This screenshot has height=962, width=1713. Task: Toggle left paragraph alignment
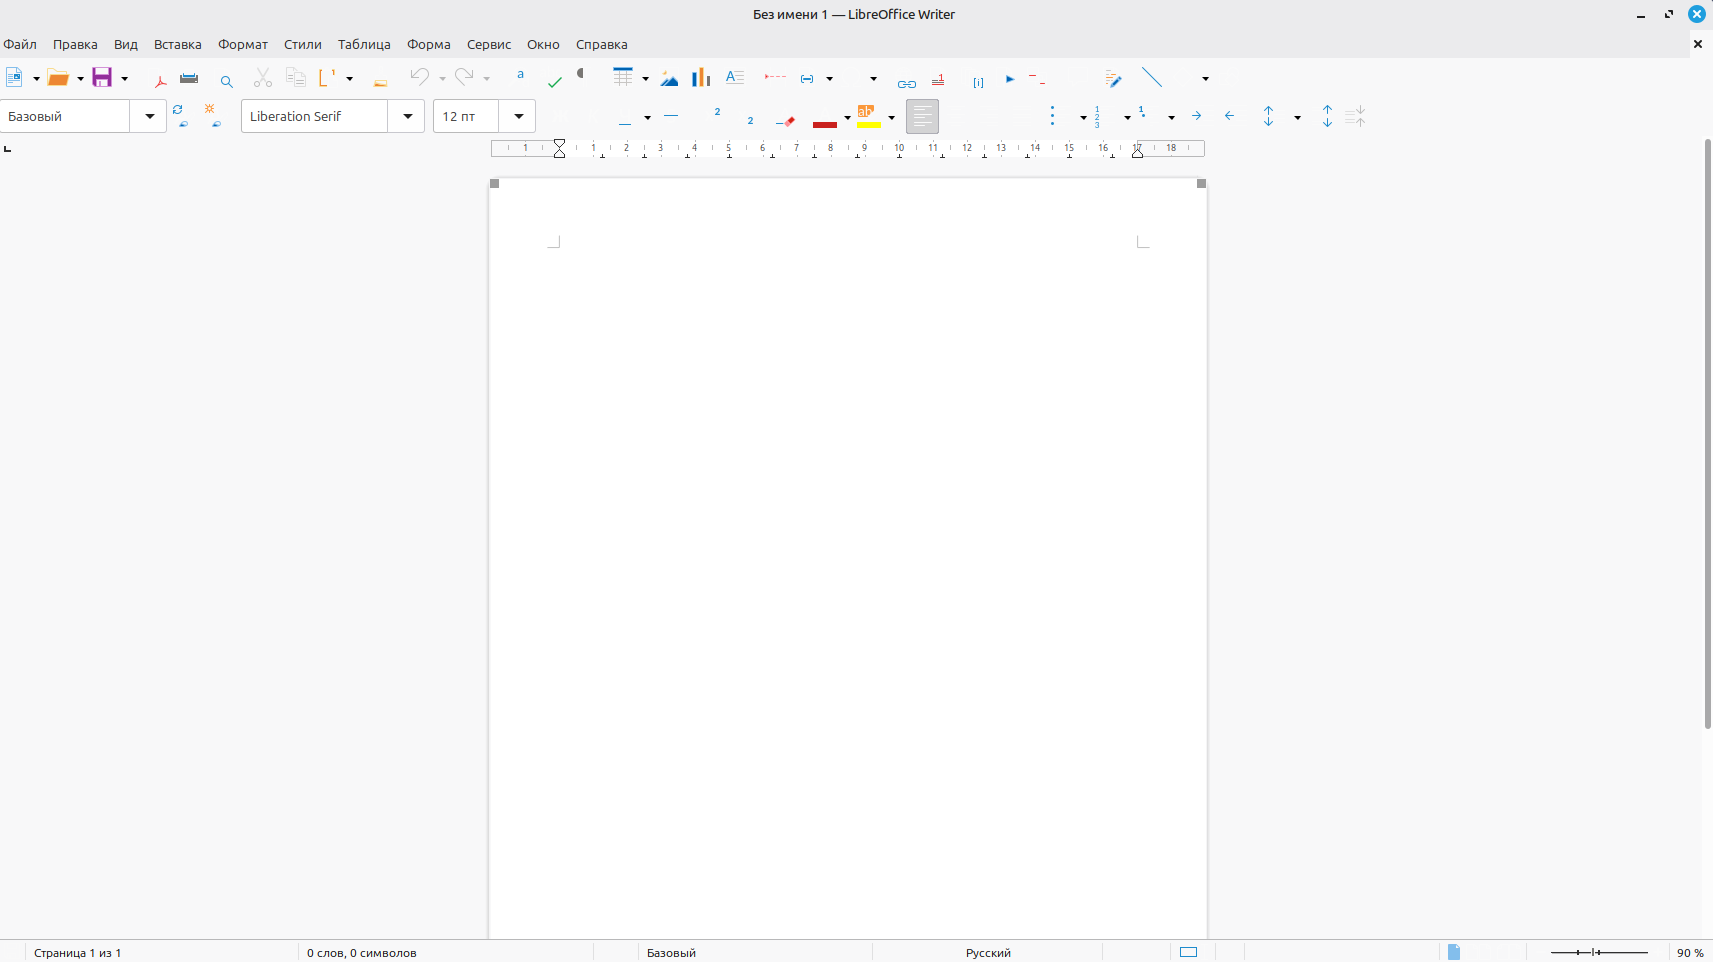click(922, 117)
